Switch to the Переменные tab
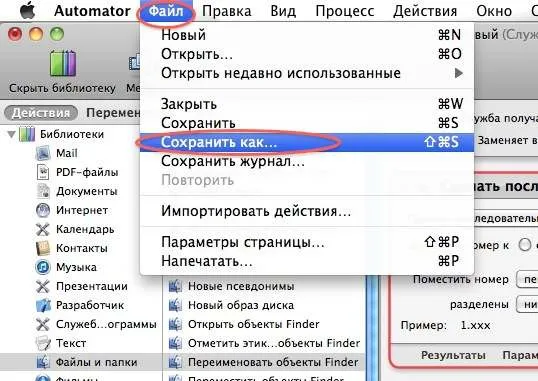The image size is (538, 381). pos(113,113)
